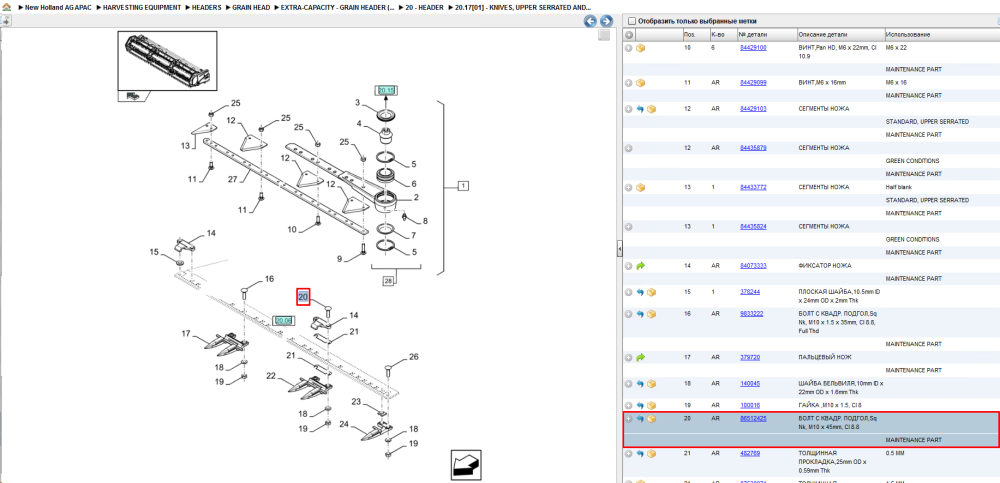Open part number link 378244
This screenshot has width=1000, height=483.
coord(749,292)
